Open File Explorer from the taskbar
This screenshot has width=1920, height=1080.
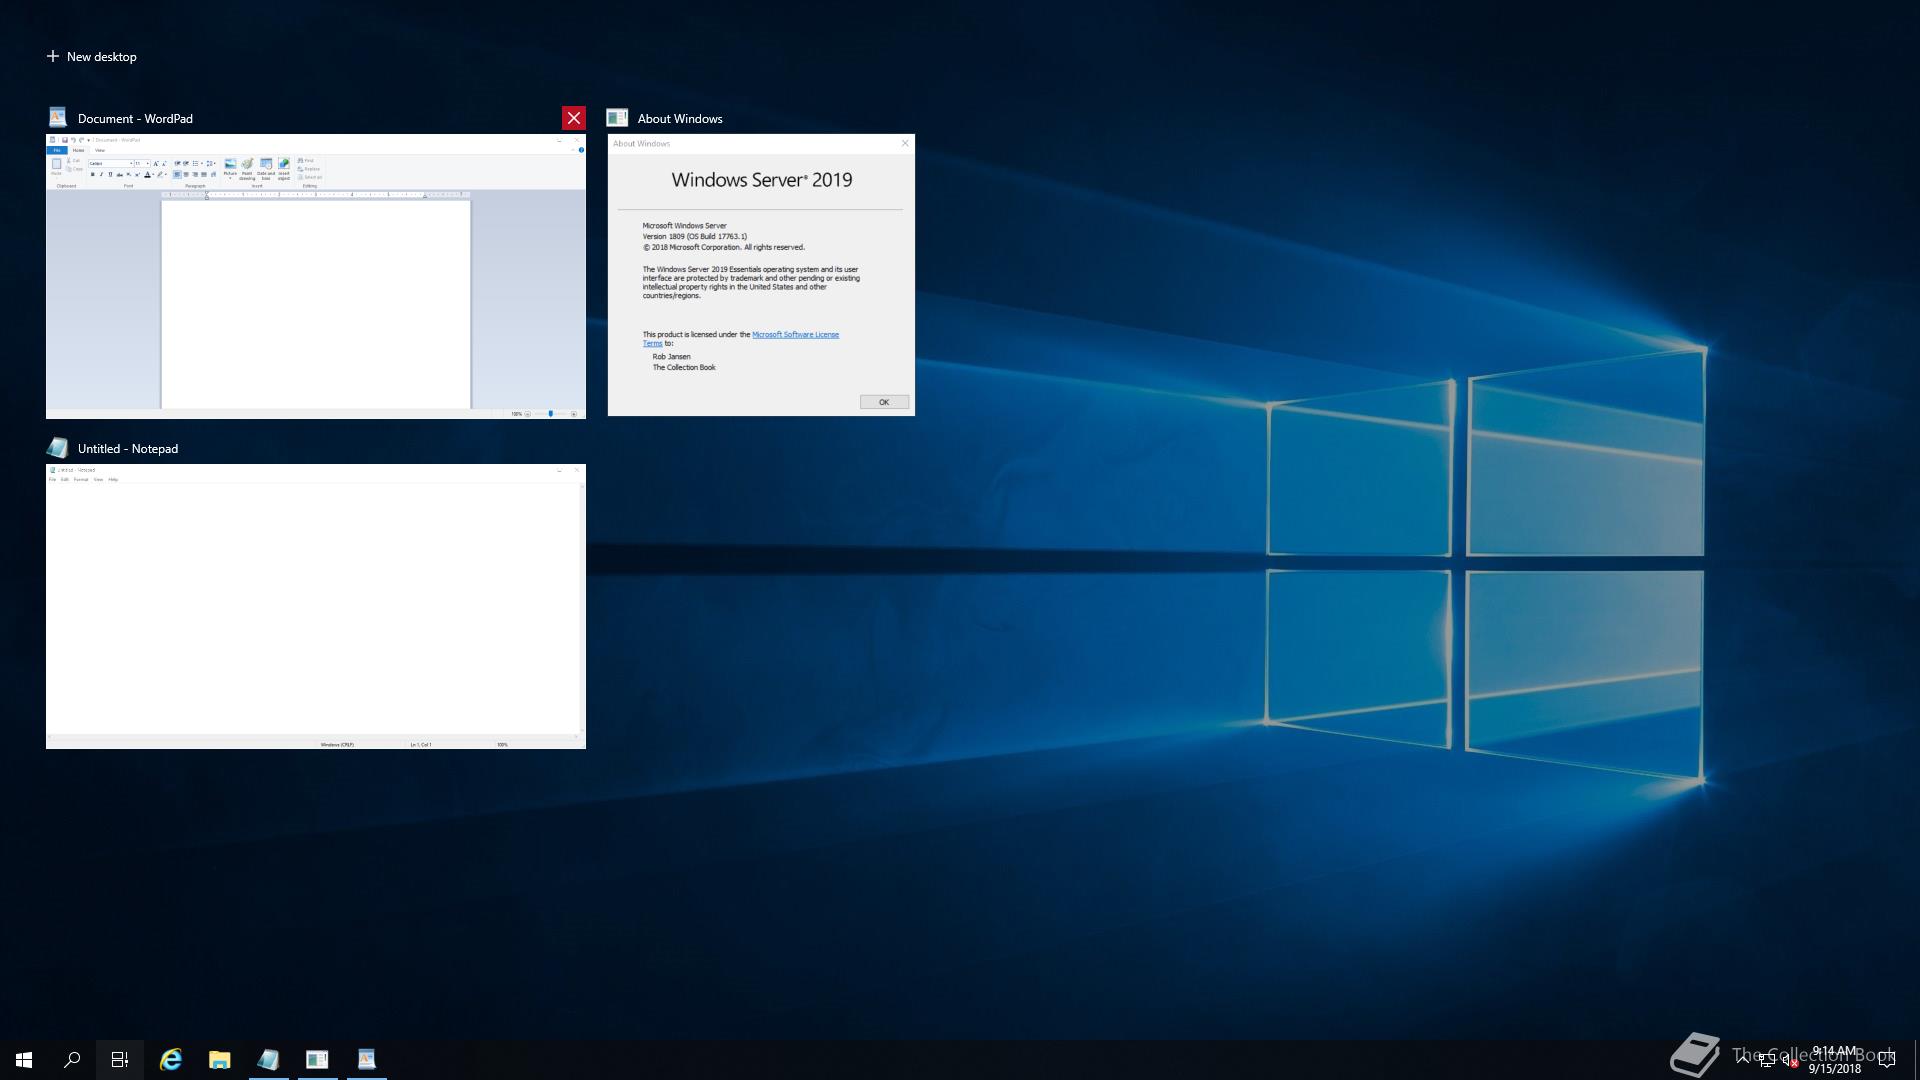[220, 1060]
